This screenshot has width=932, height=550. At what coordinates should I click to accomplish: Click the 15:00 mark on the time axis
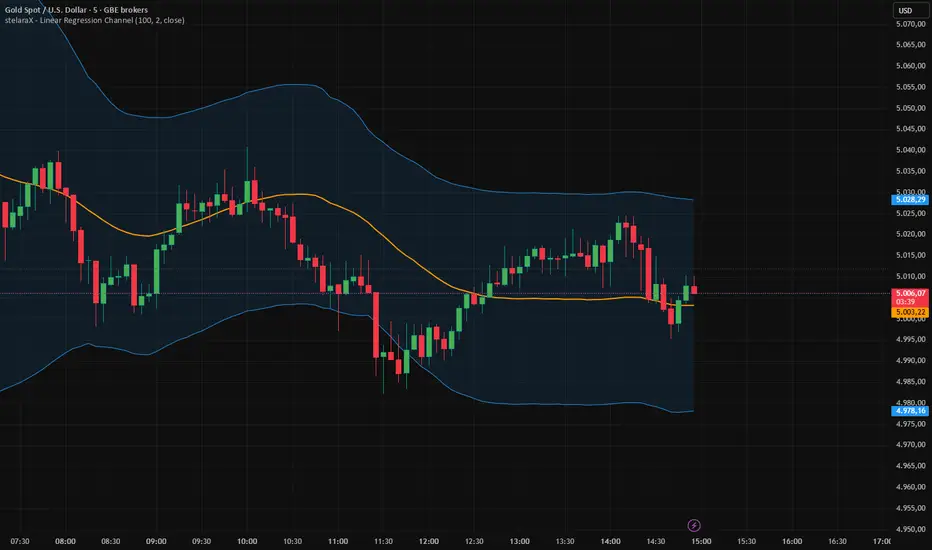700,539
